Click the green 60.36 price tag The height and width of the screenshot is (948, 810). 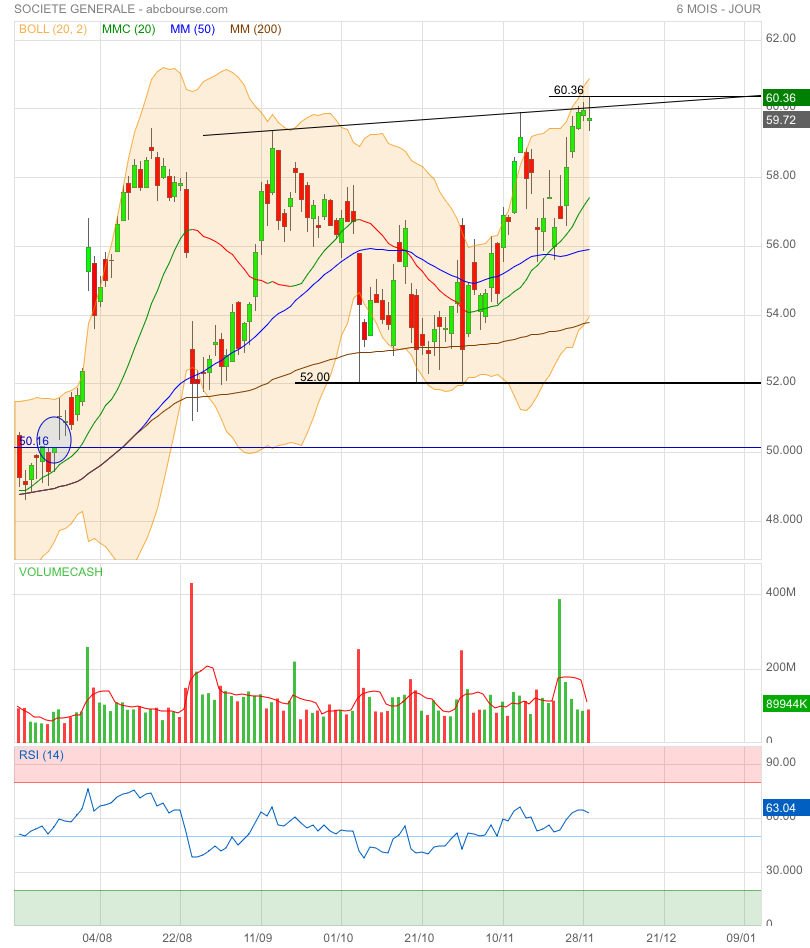780,98
